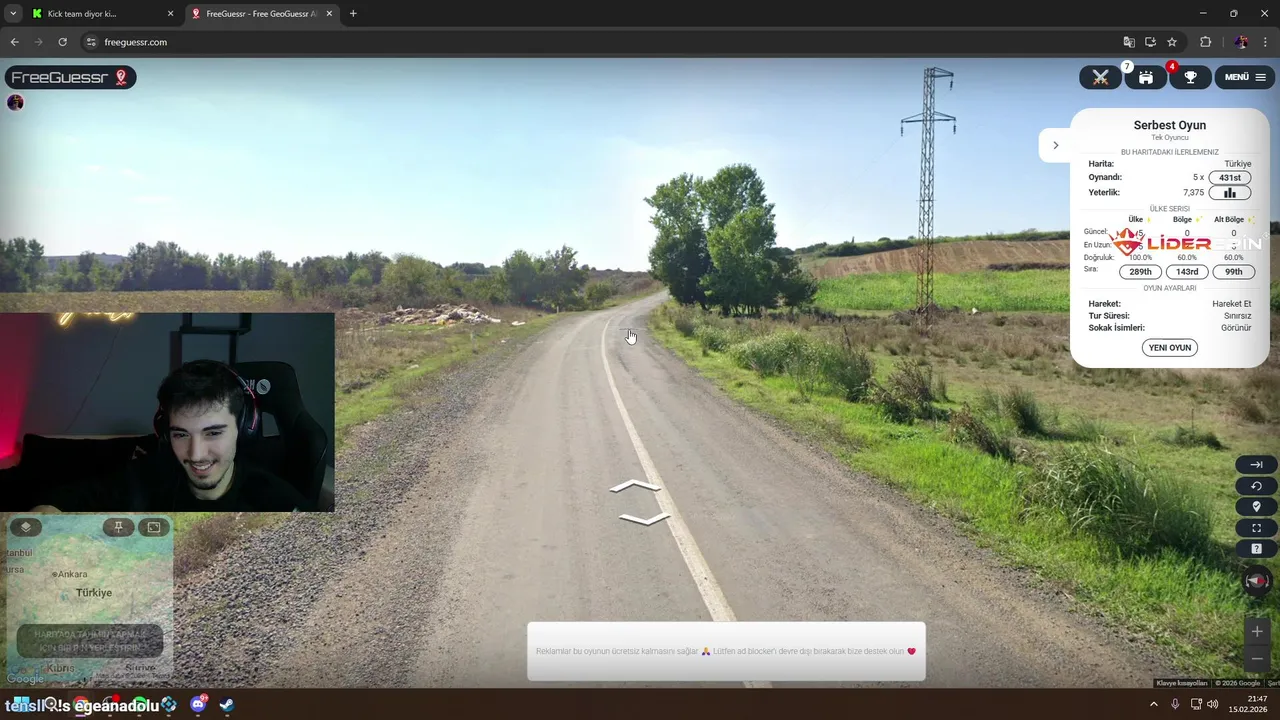This screenshot has width=1280, height=720.
Task: Open the Yeterlik bar chart stats
Action: click(x=1230, y=192)
